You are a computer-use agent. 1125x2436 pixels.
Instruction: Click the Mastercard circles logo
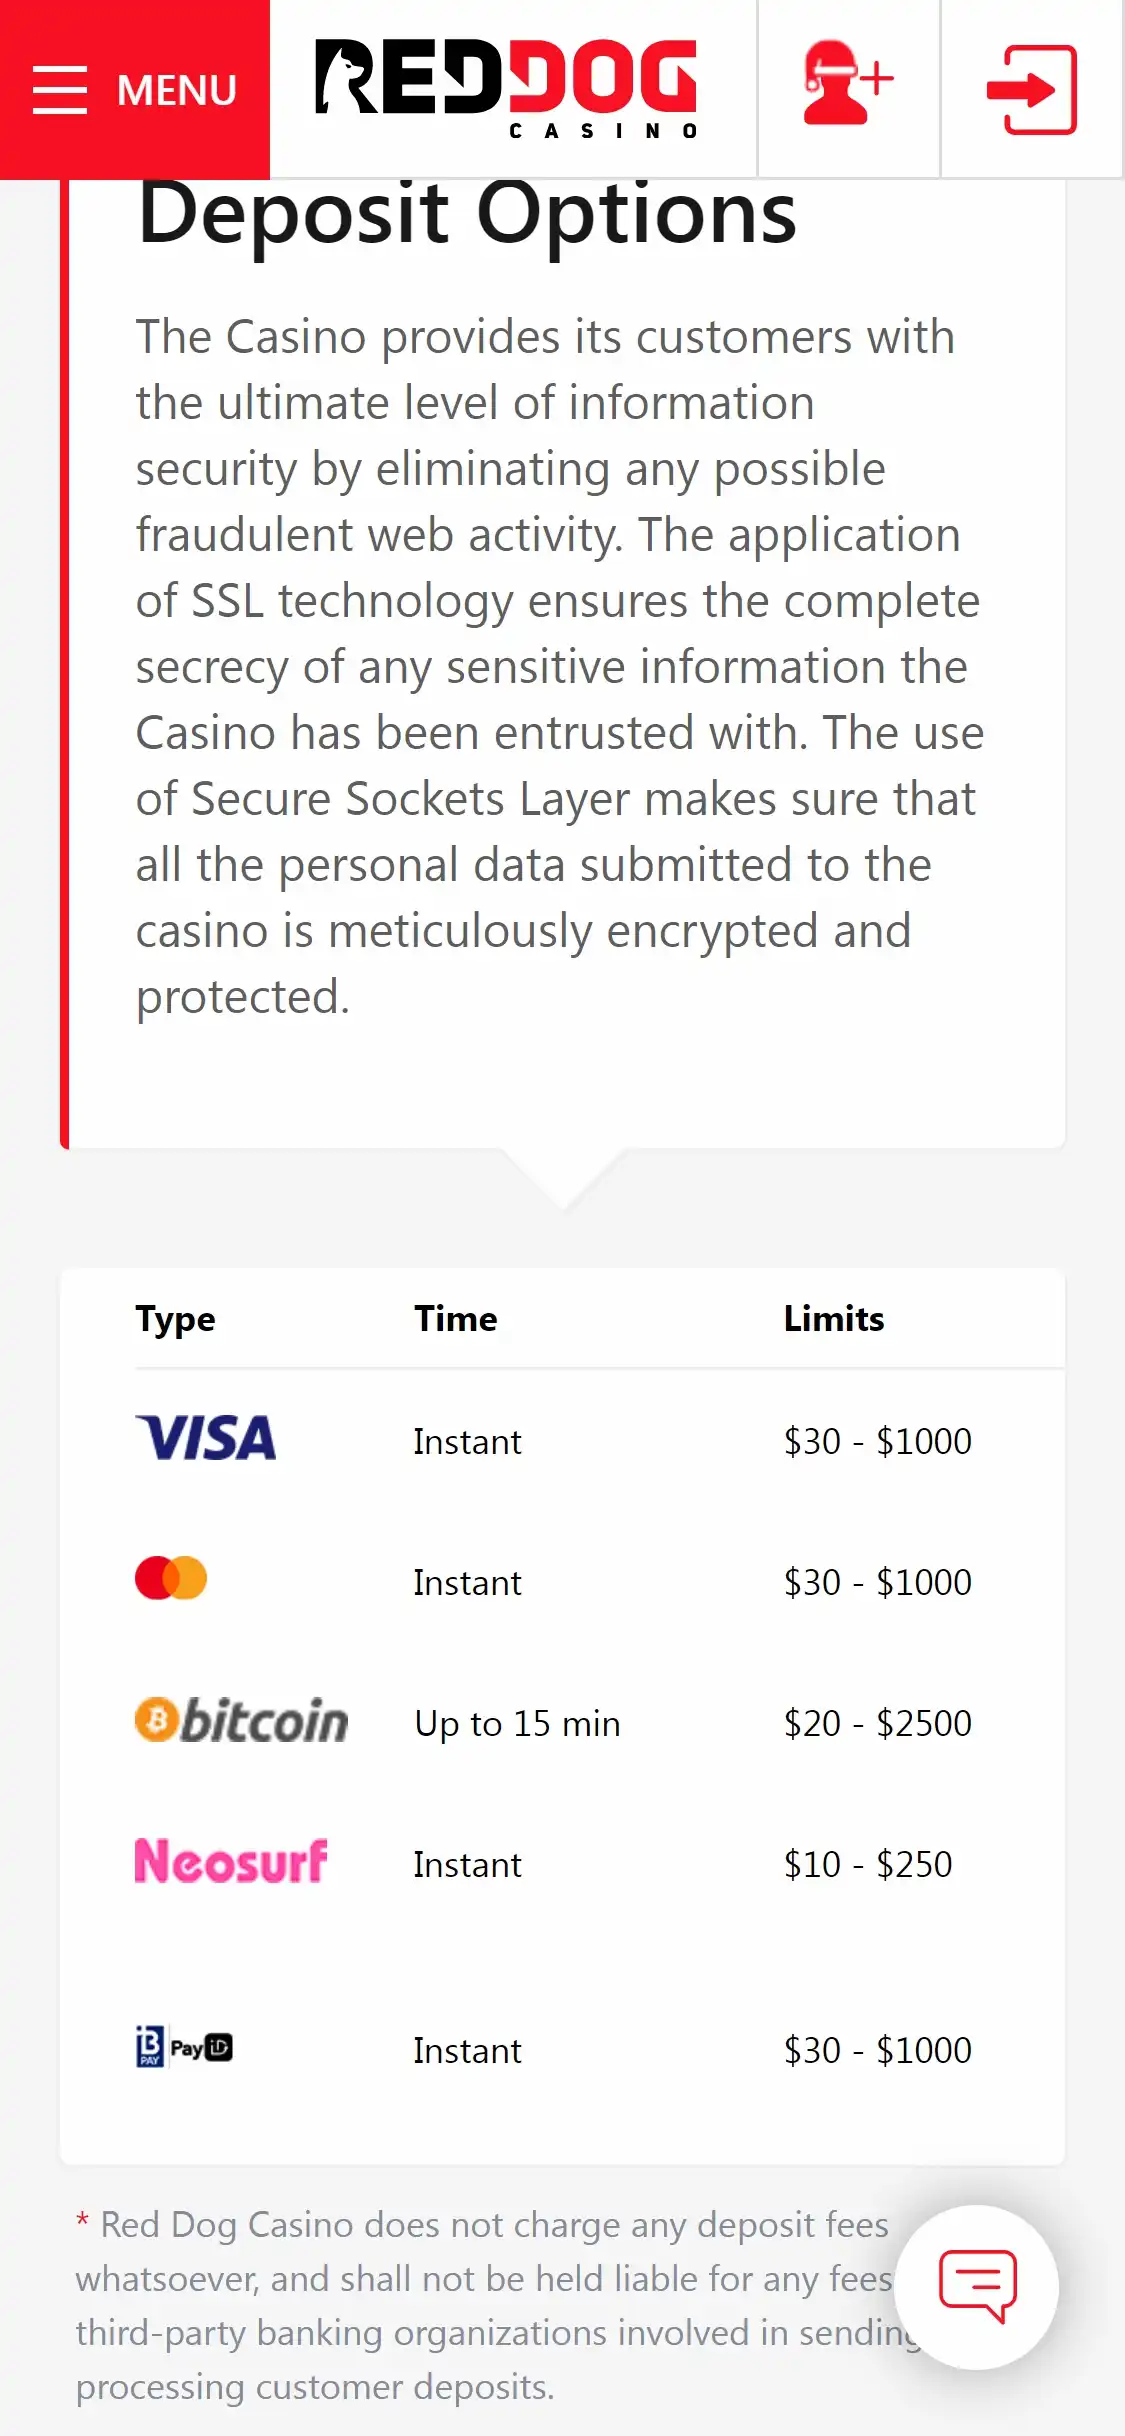pos(171,1578)
